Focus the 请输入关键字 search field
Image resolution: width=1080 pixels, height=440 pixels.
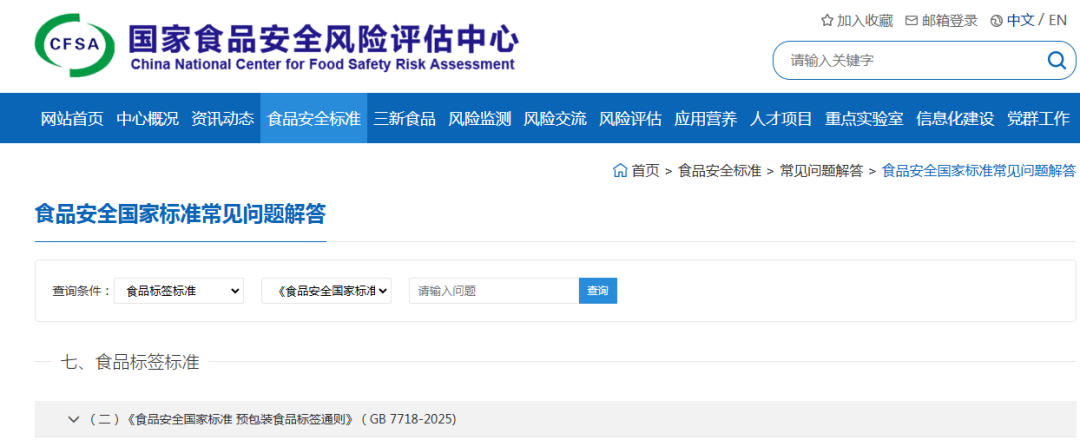pyautogui.click(x=913, y=61)
